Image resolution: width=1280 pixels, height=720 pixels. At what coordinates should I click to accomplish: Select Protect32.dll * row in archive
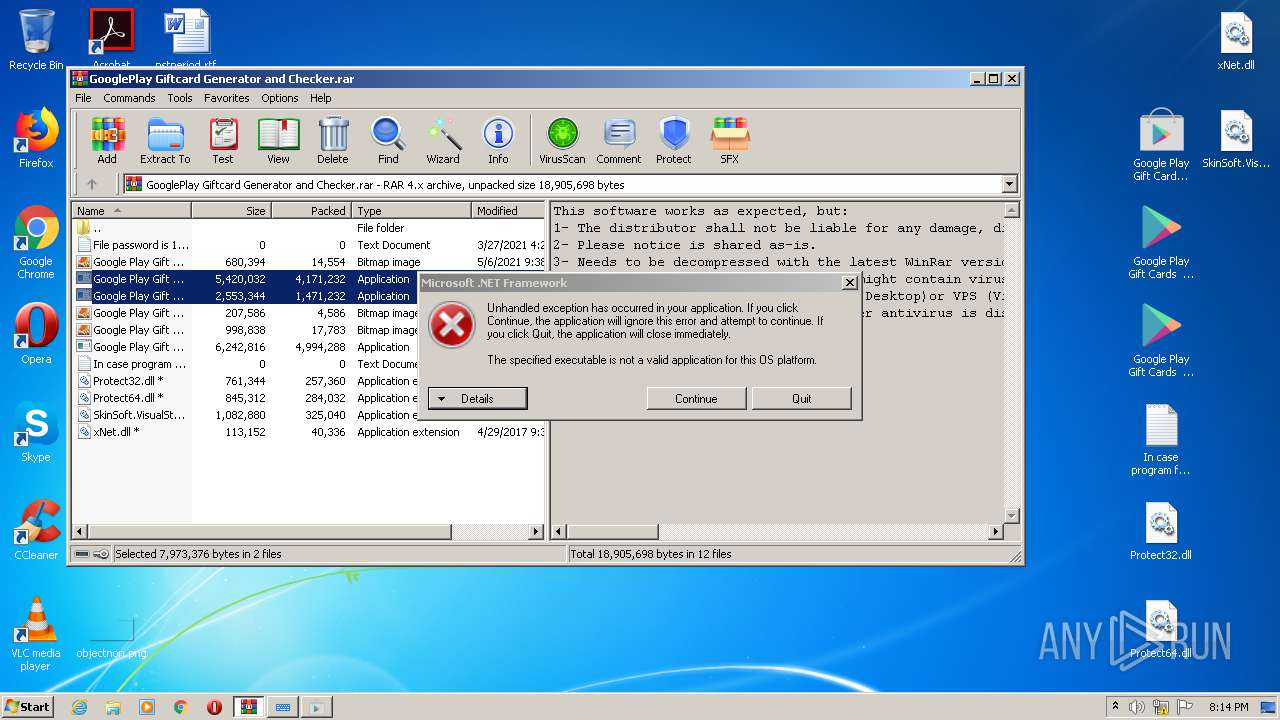tap(309, 381)
